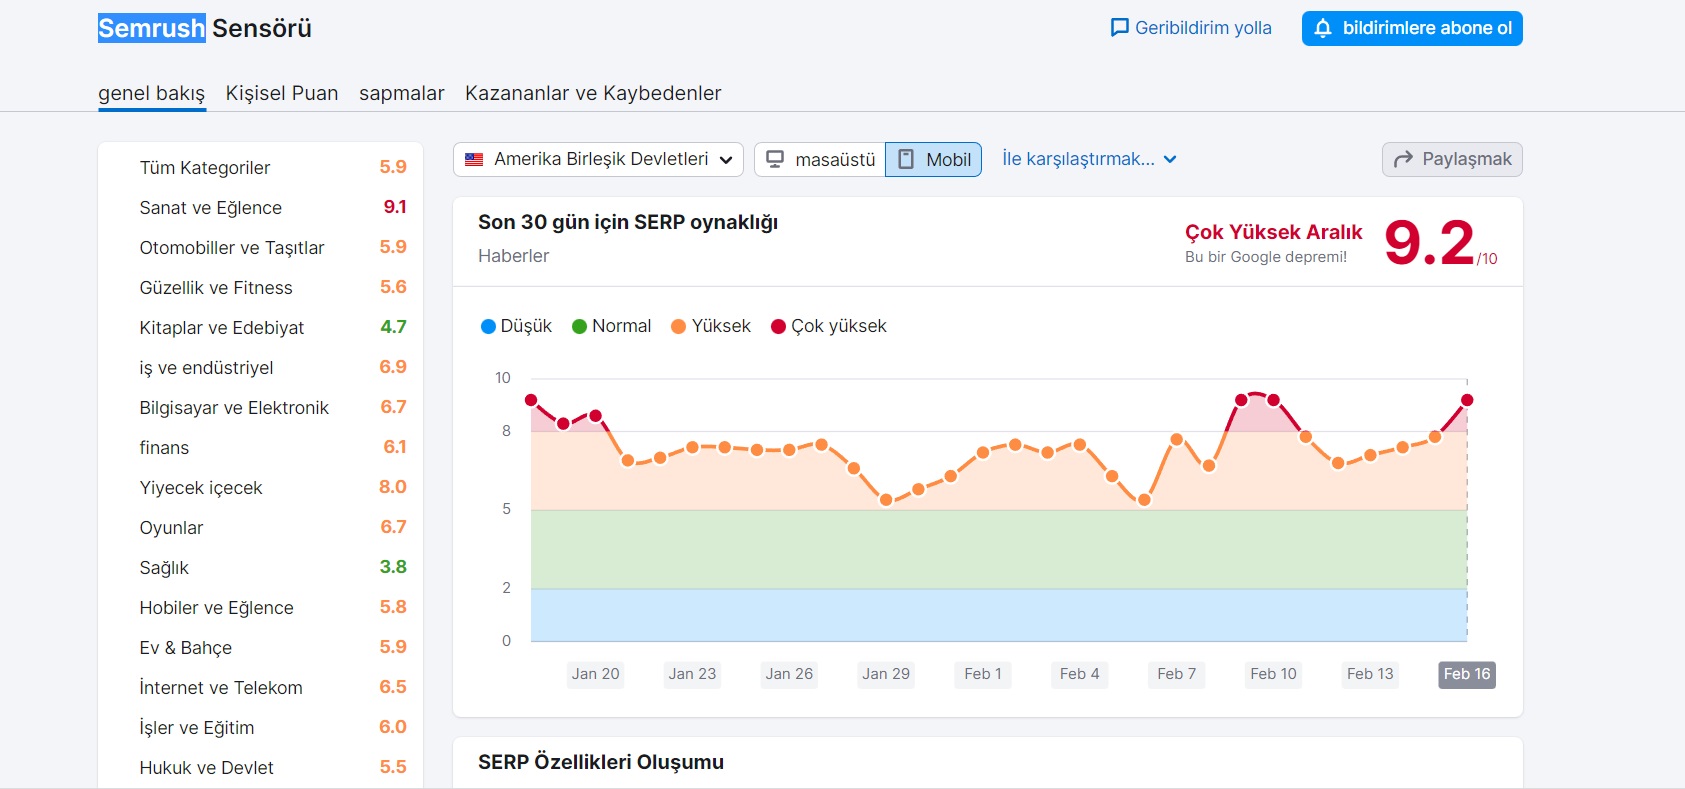Viewport: 1685px width, 789px height.
Task: Open the Kazananlar ve Kaybedenler tab
Action: click(x=593, y=93)
